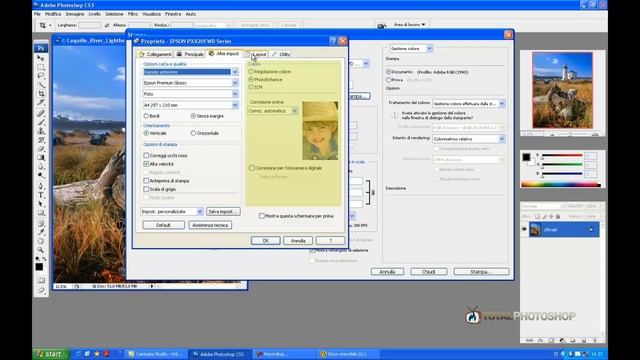
Task: Check Mostra questa schermata per prima
Action: tap(262, 216)
